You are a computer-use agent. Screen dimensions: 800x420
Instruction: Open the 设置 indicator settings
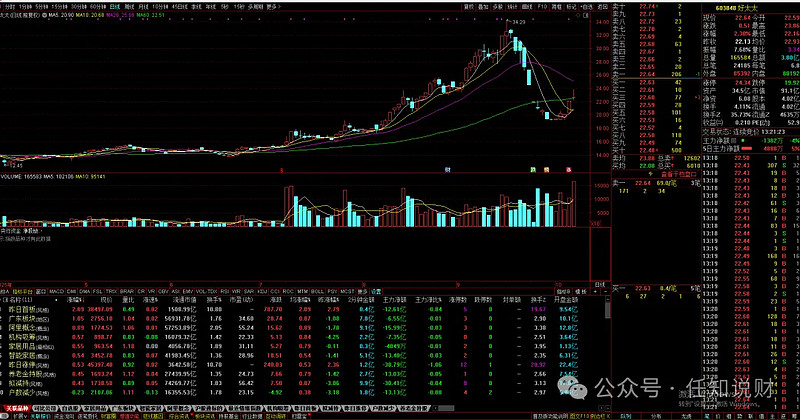click(376, 291)
